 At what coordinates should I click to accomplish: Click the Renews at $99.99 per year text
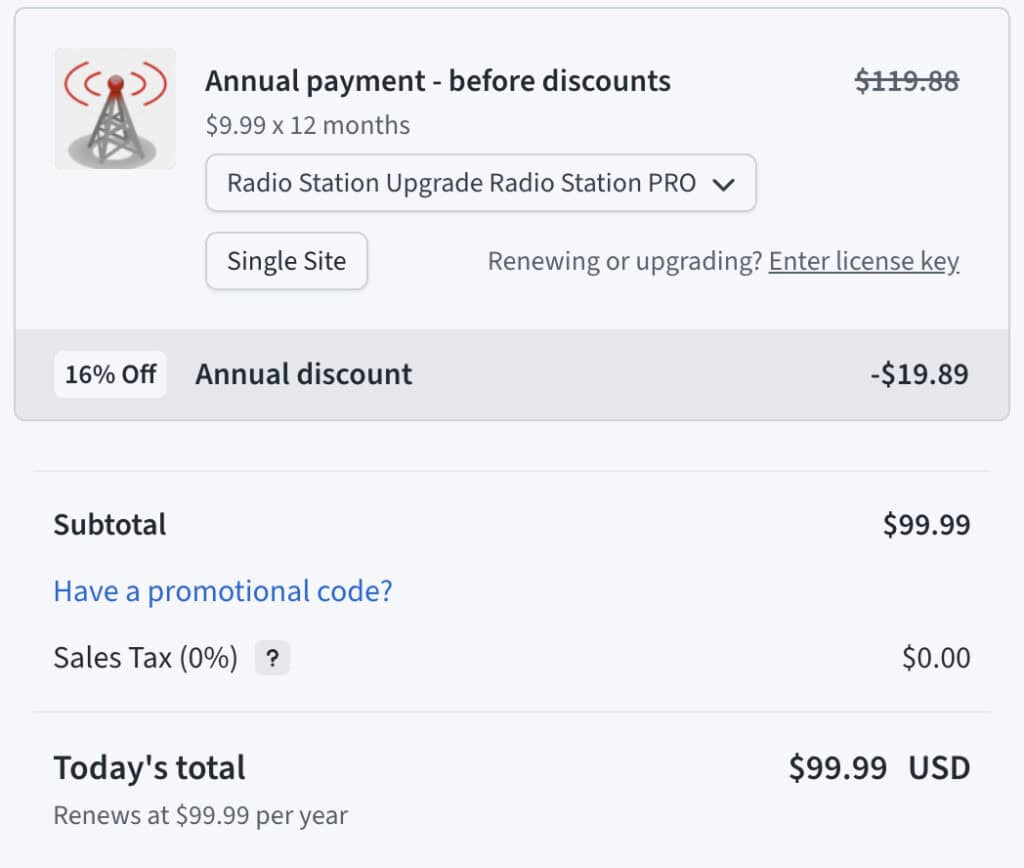[200, 815]
